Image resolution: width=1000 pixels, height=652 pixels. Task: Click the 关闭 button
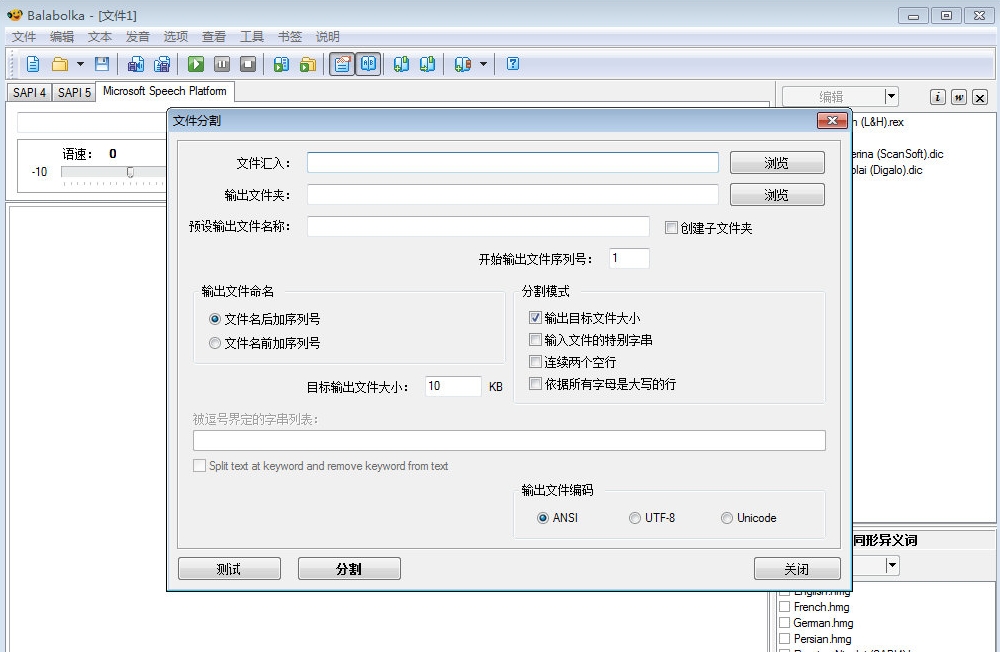pos(797,568)
